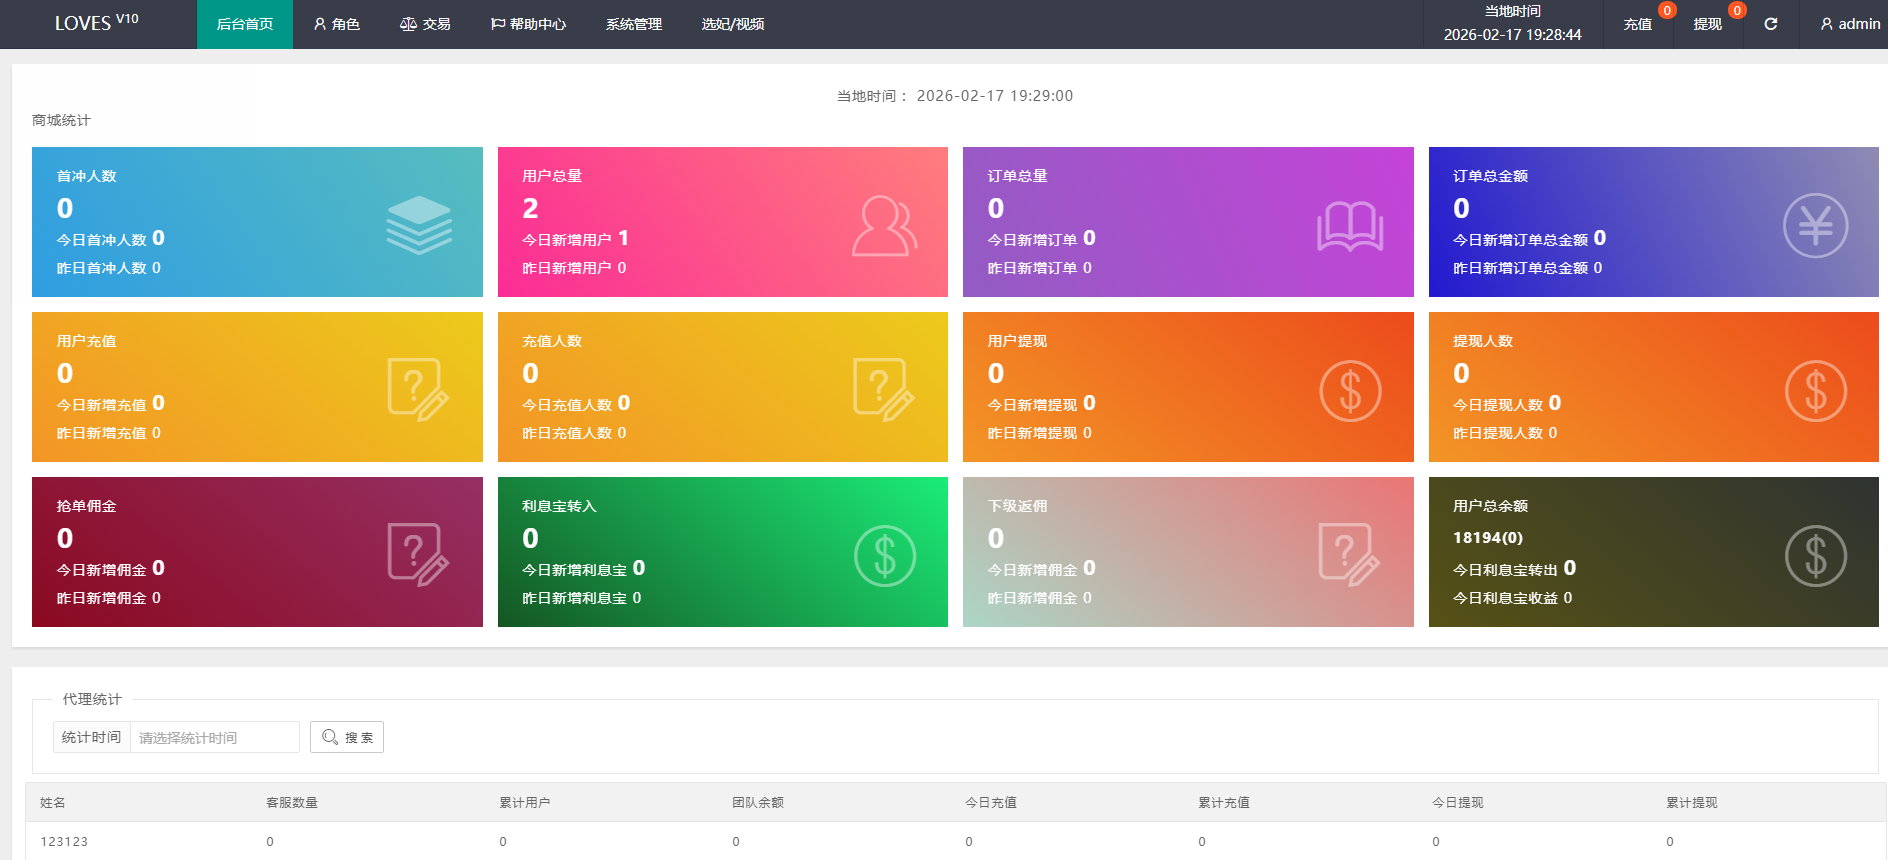Click the yen icon in 订单总金额 card
The image size is (1888, 860).
click(x=1815, y=226)
